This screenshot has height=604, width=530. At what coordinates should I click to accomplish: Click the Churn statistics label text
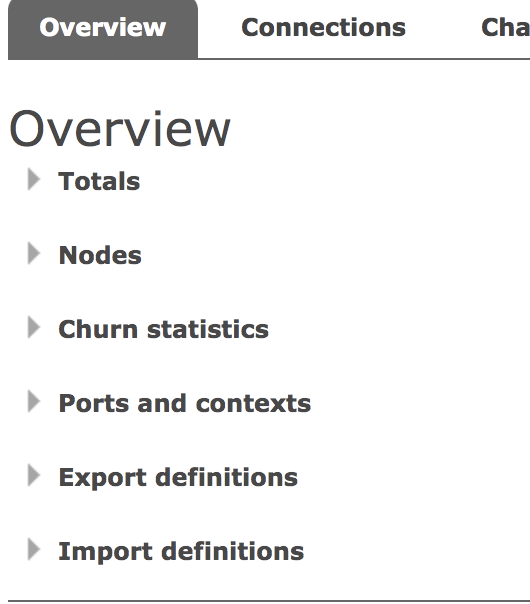[163, 329]
